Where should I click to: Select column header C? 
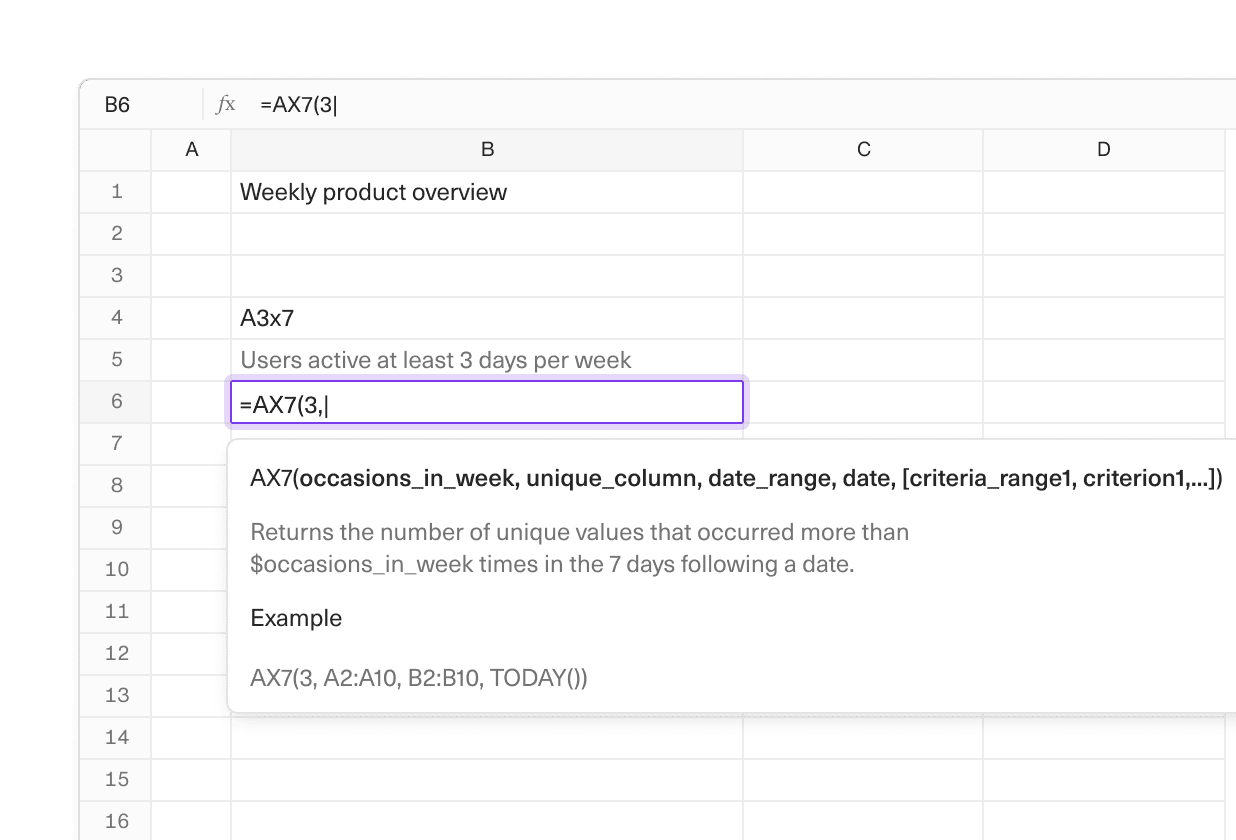point(863,149)
